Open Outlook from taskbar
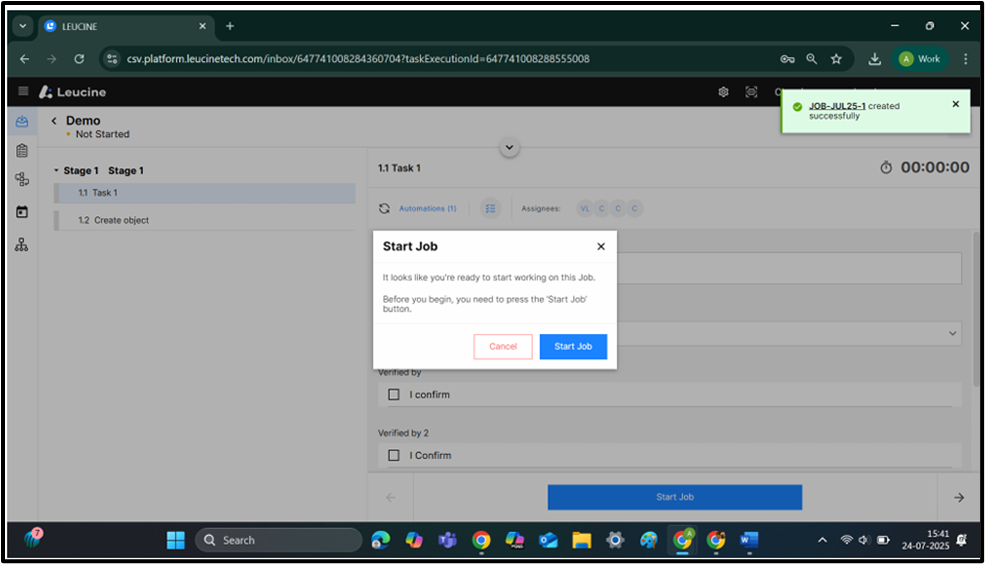This screenshot has width=985, height=564. (548, 540)
